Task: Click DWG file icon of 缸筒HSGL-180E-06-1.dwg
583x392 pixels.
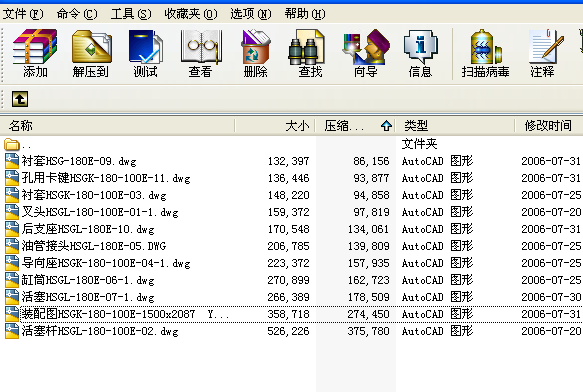Action: click(12, 280)
